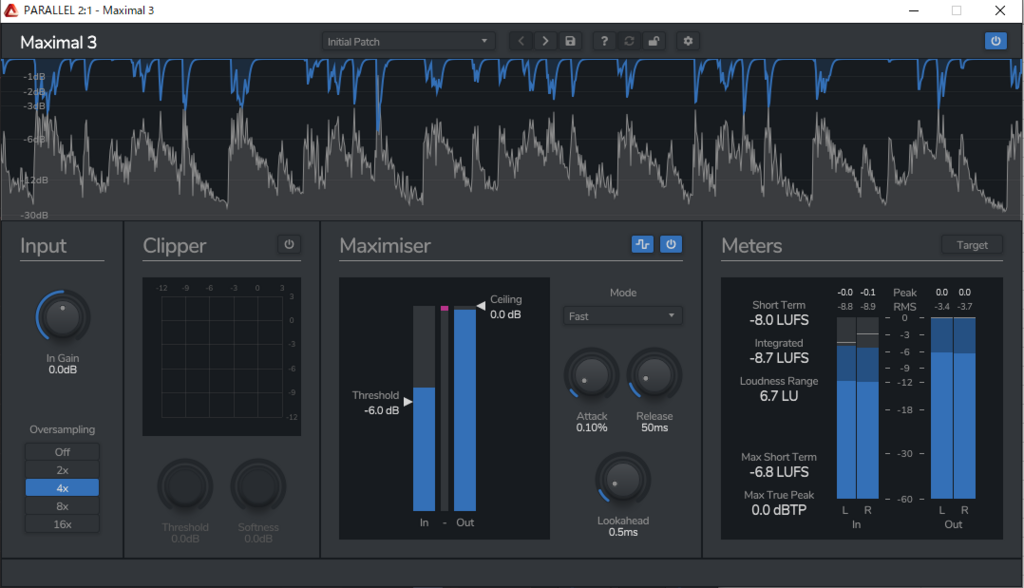
Task: Click the Clipper Threshold knob
Action: click(x=185, y=486)
